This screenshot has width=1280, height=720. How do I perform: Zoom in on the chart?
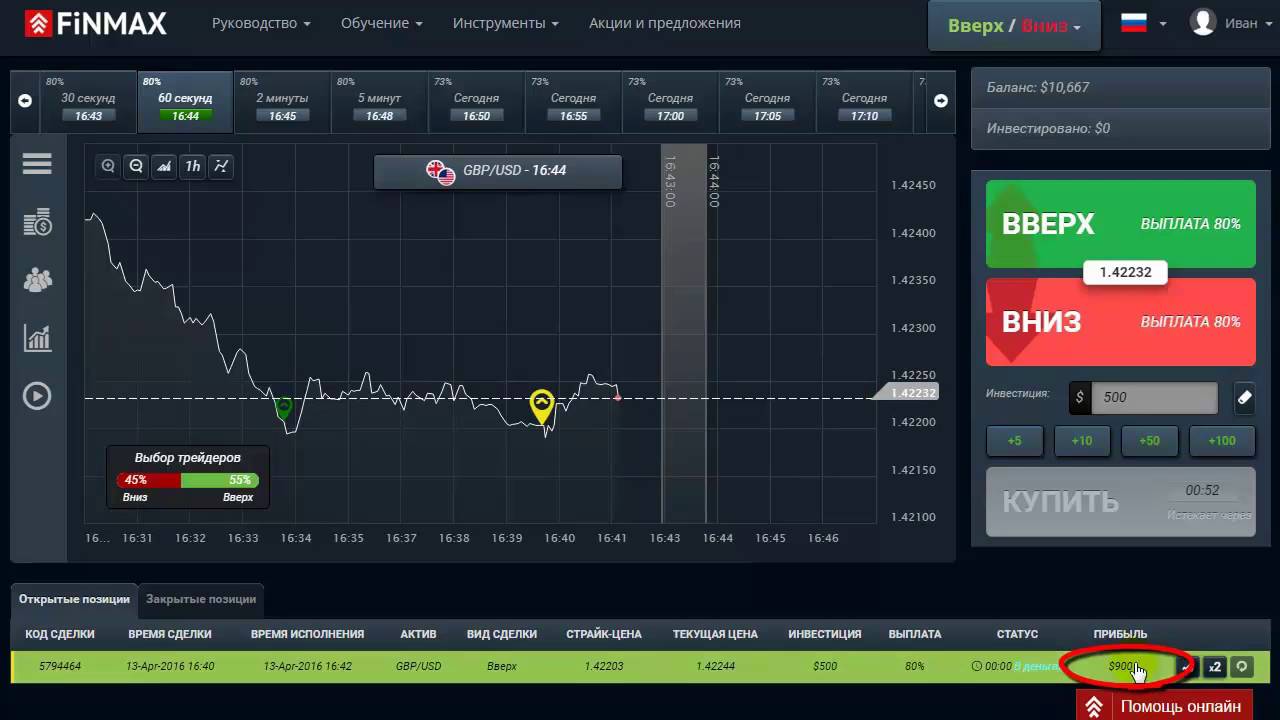[108, 167]
